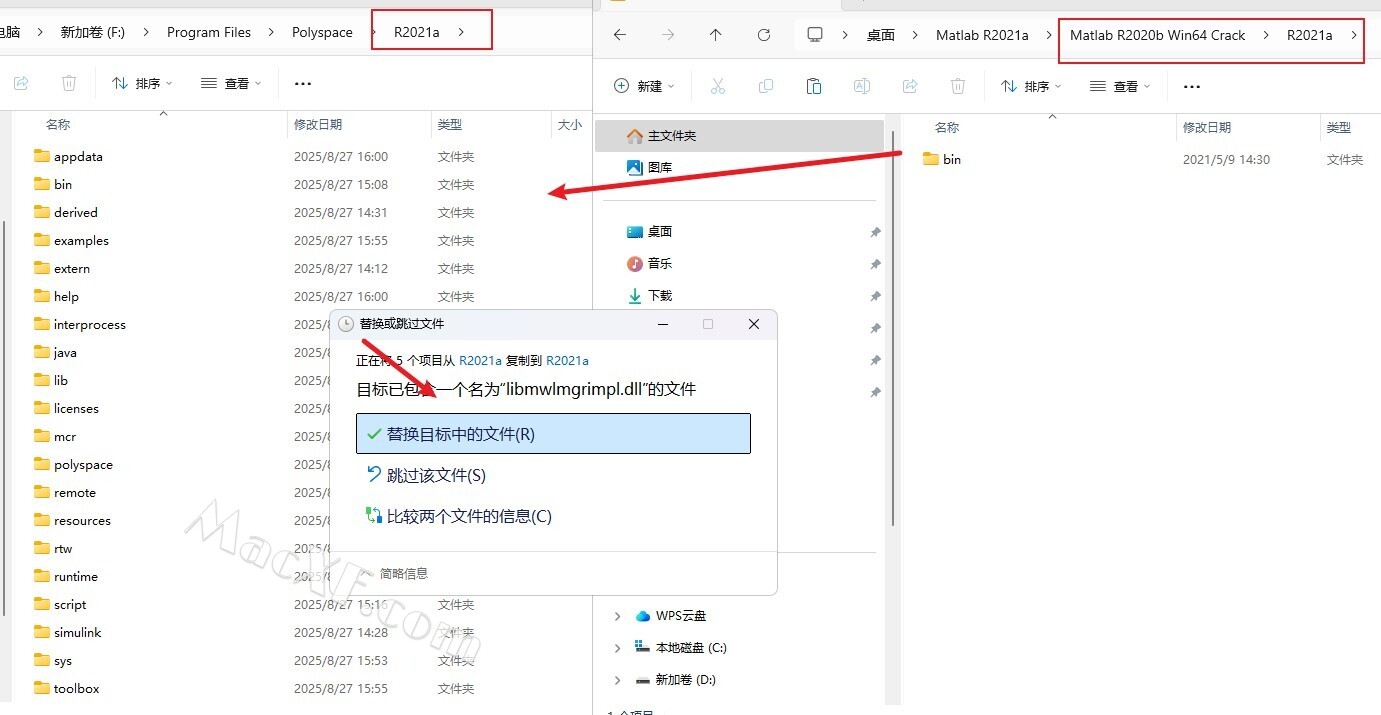Viewport: 1381px width, 715px height.
Task: Click the Delete trash icon in right toolbar
Action: pos(957,86)
